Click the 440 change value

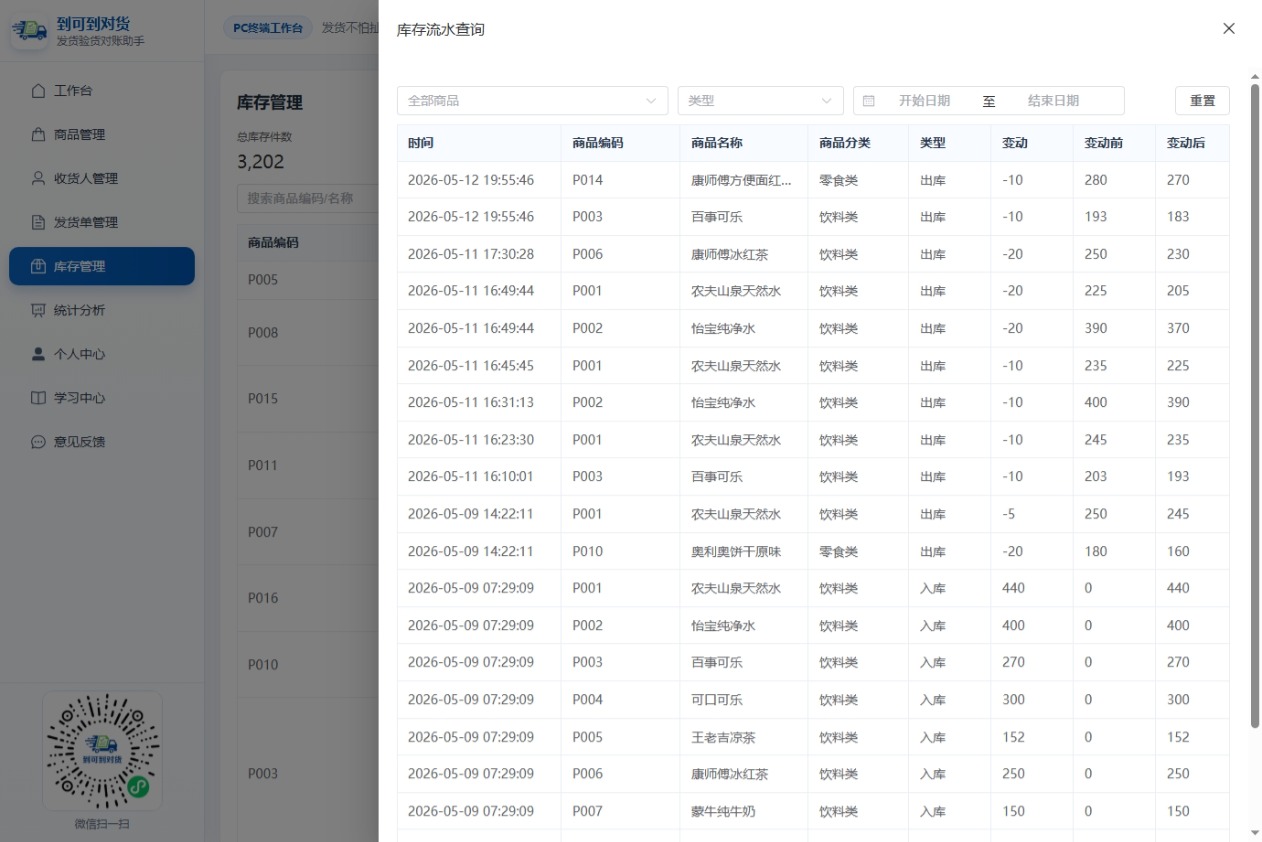(1014, 588)
